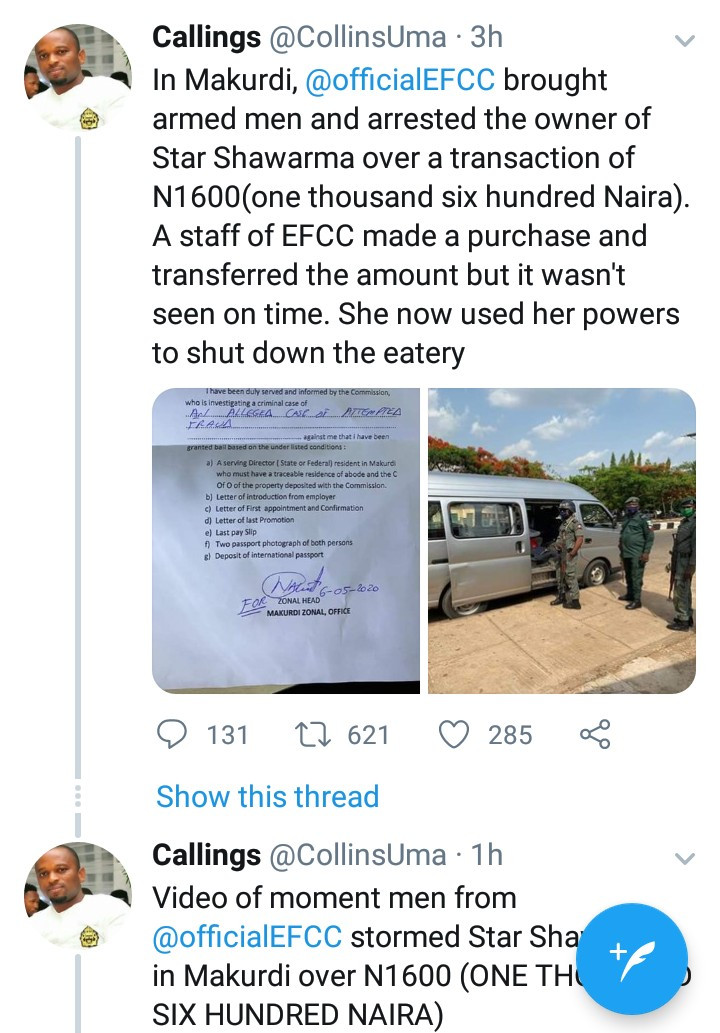Reply to the Star Shawarma tweet

[x=173, y=735]
